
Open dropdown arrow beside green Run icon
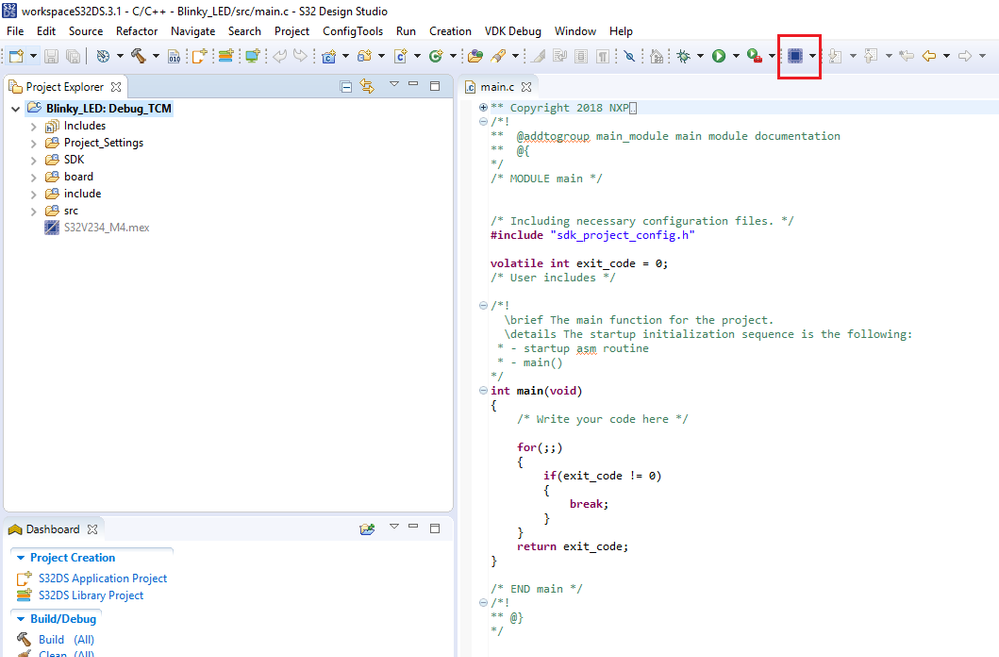(736, 56)
